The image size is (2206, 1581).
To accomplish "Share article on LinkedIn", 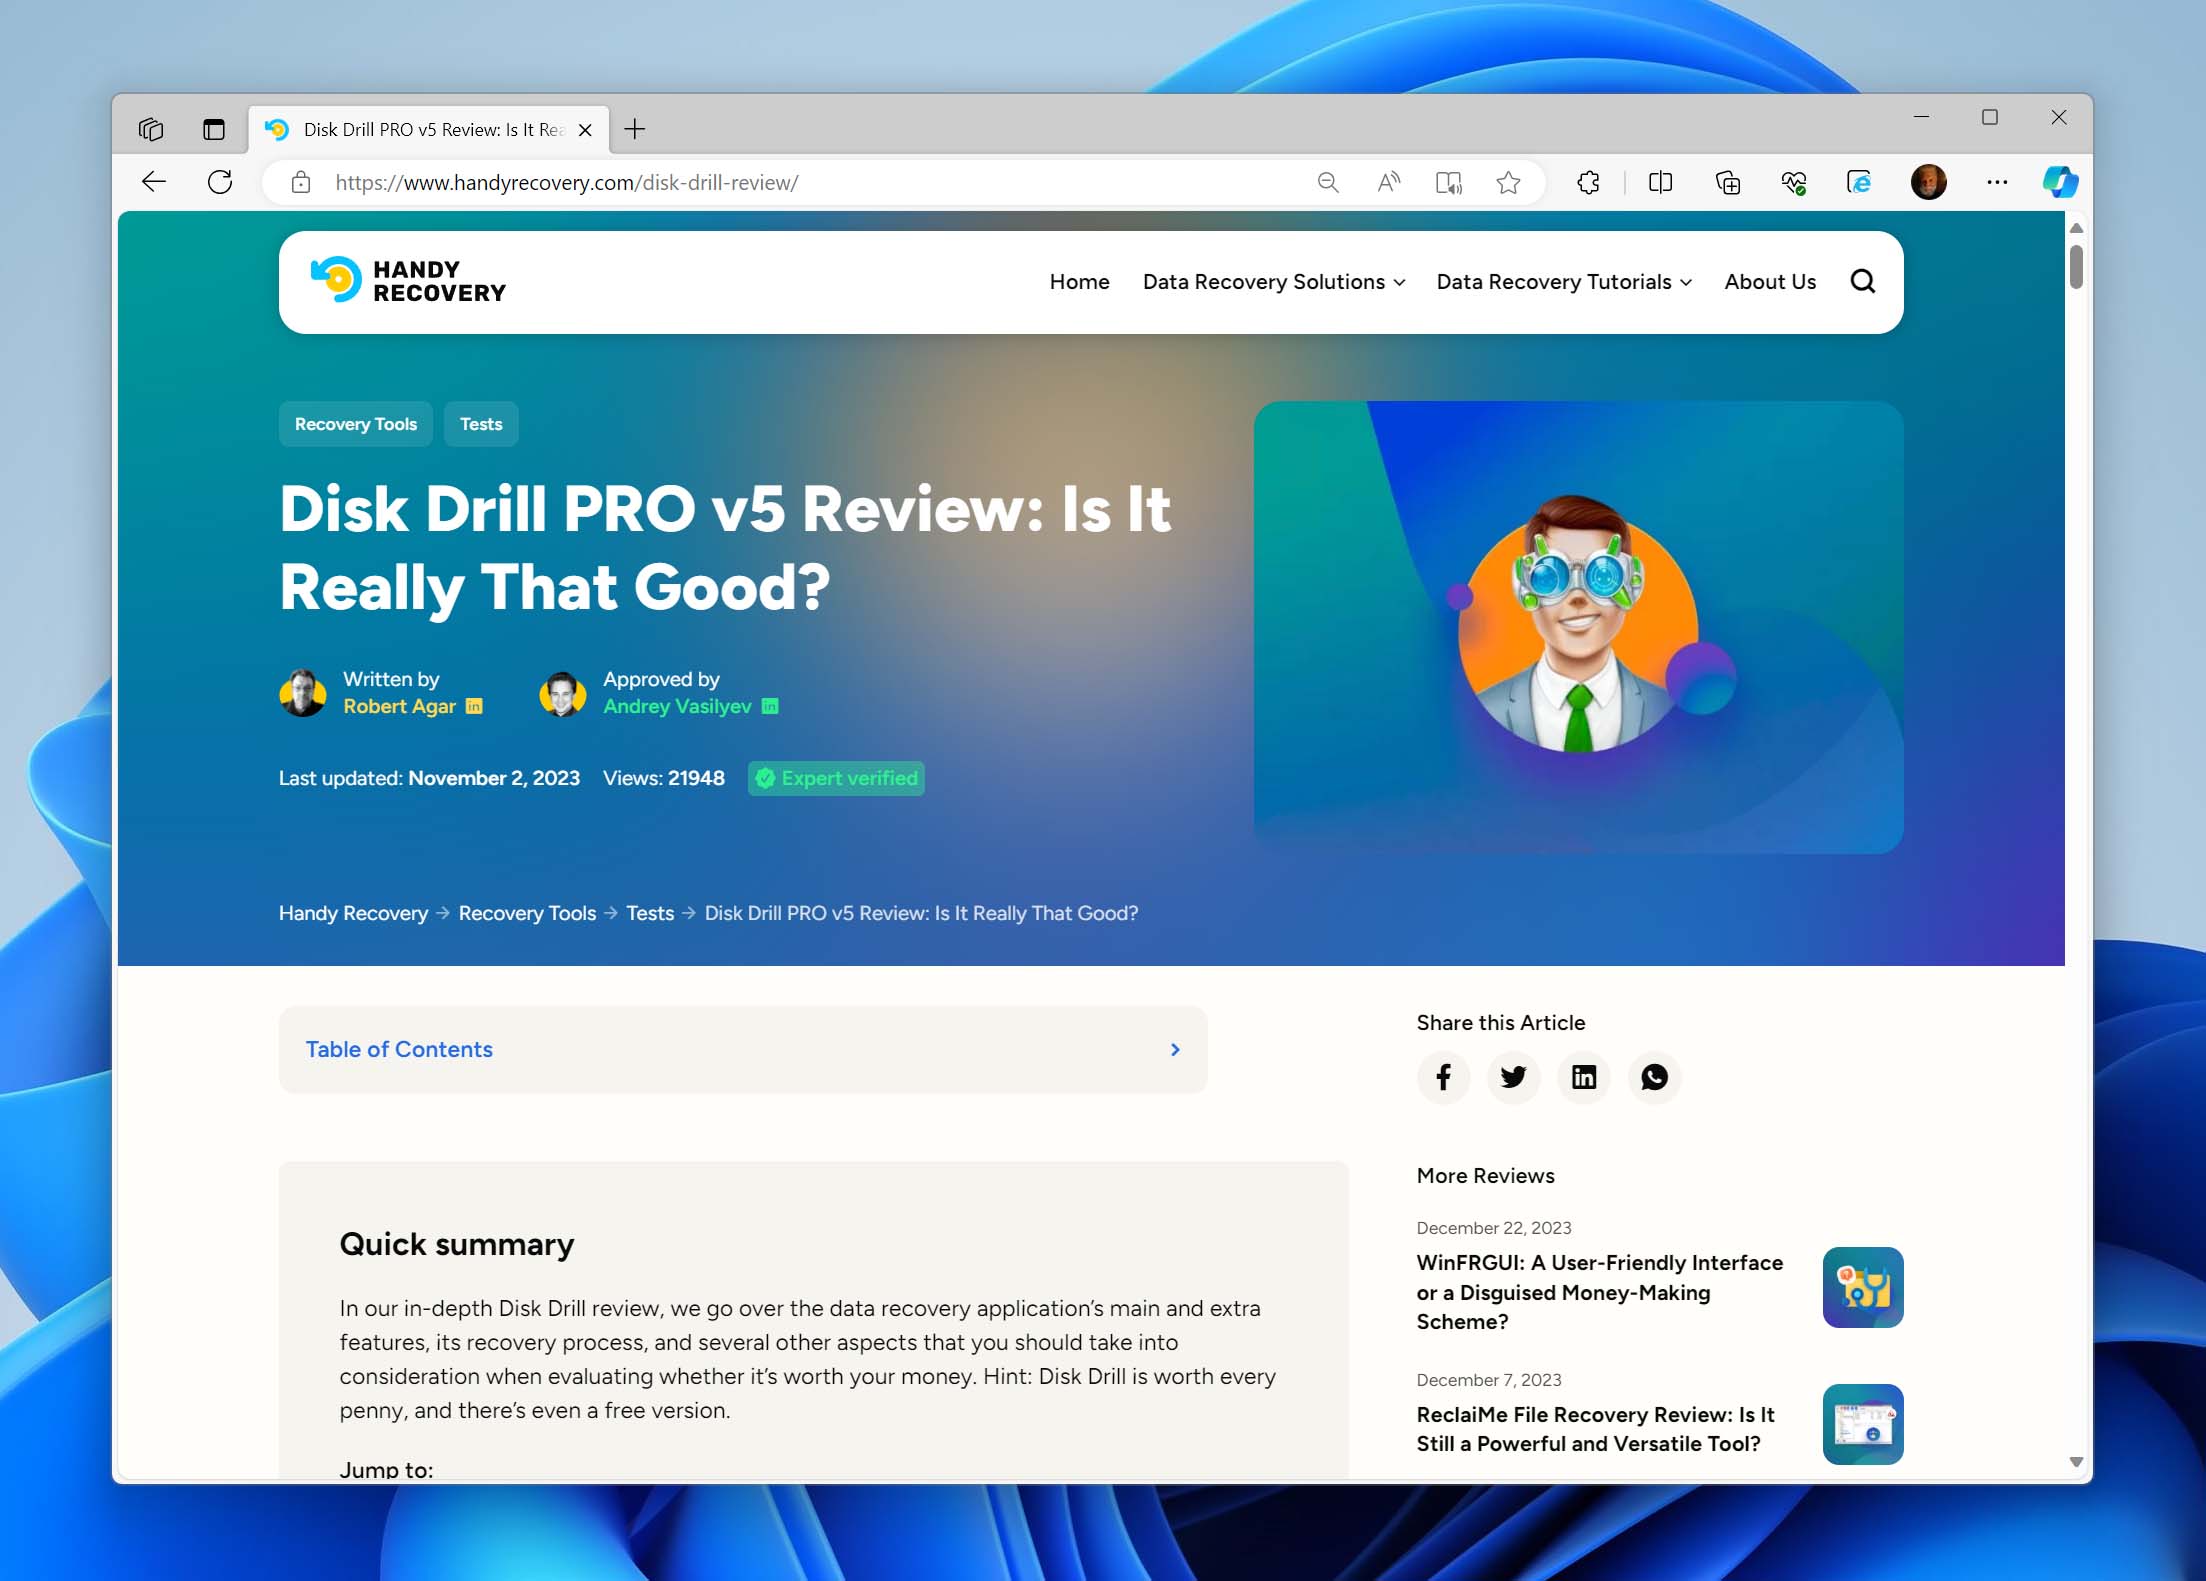I will (1584, 1077).
